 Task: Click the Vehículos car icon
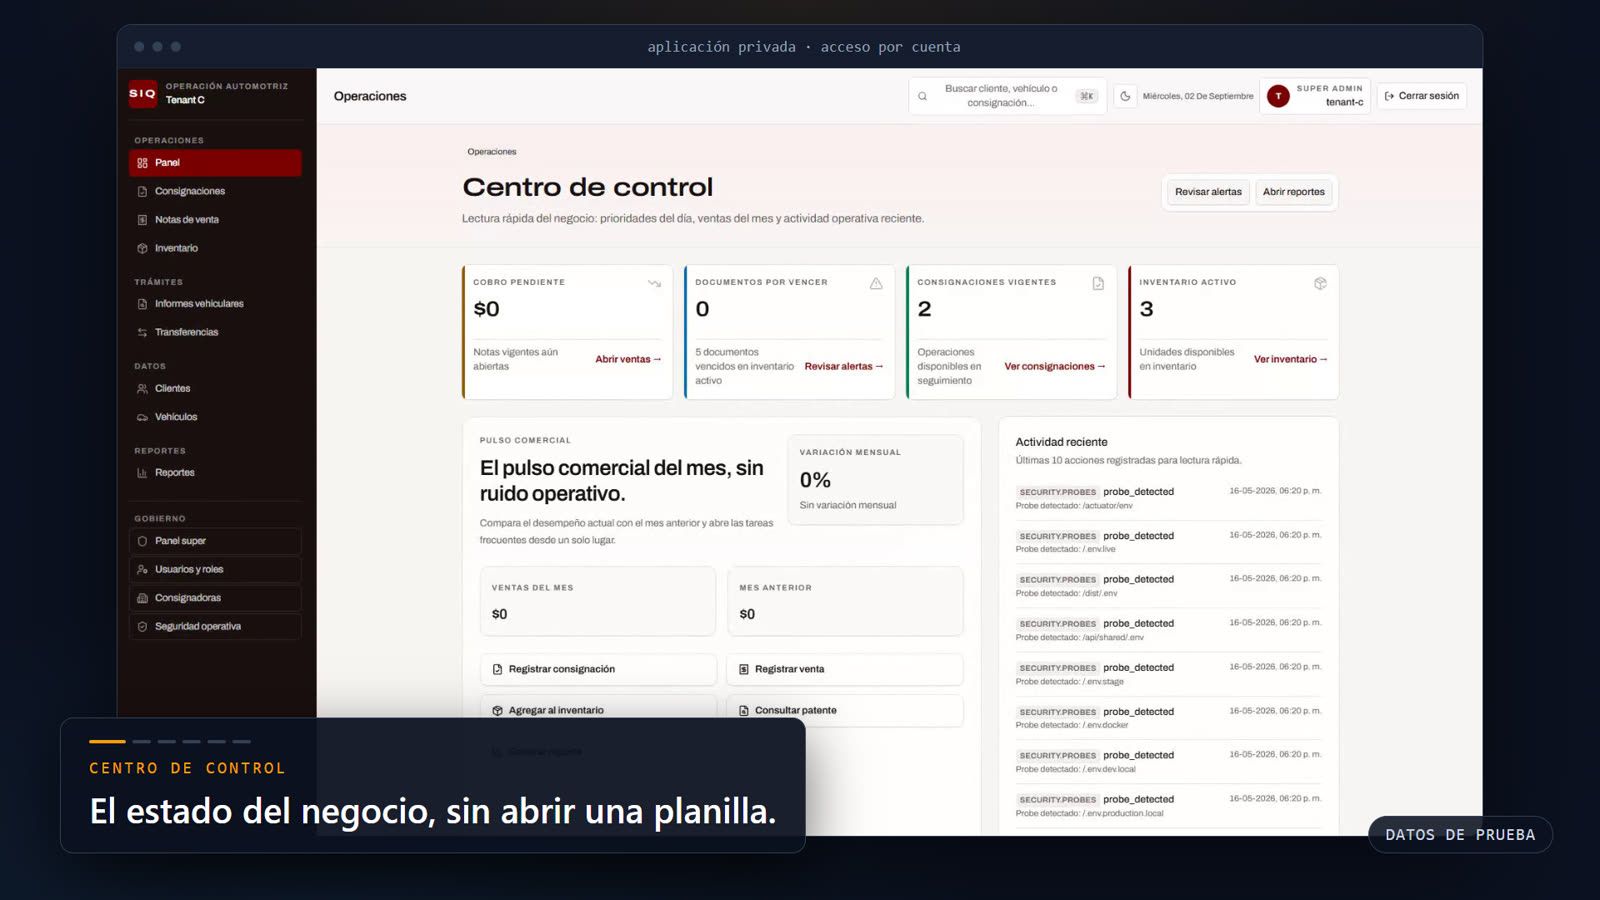[142, 417]
